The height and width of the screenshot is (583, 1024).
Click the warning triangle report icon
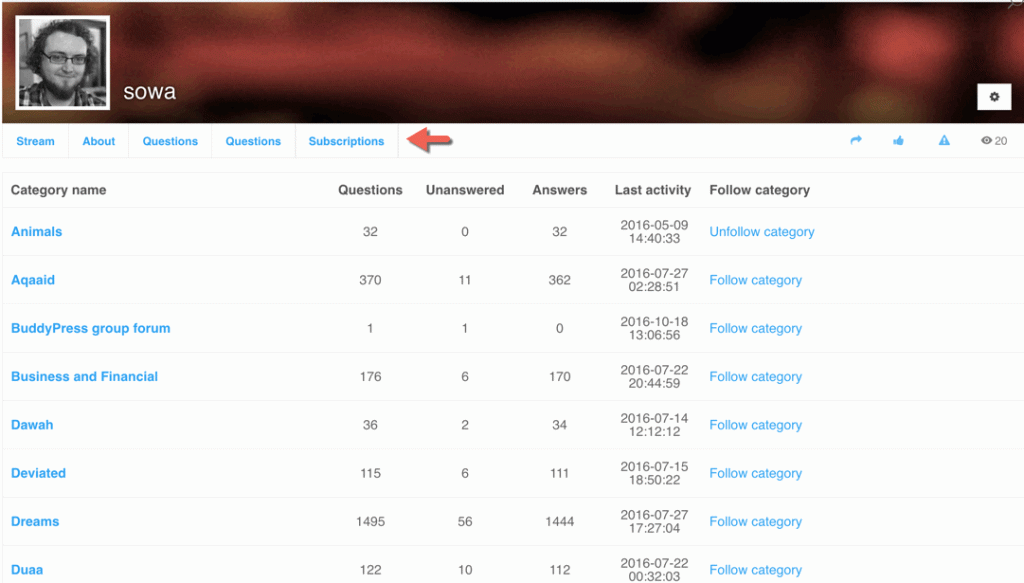point(944,141)
